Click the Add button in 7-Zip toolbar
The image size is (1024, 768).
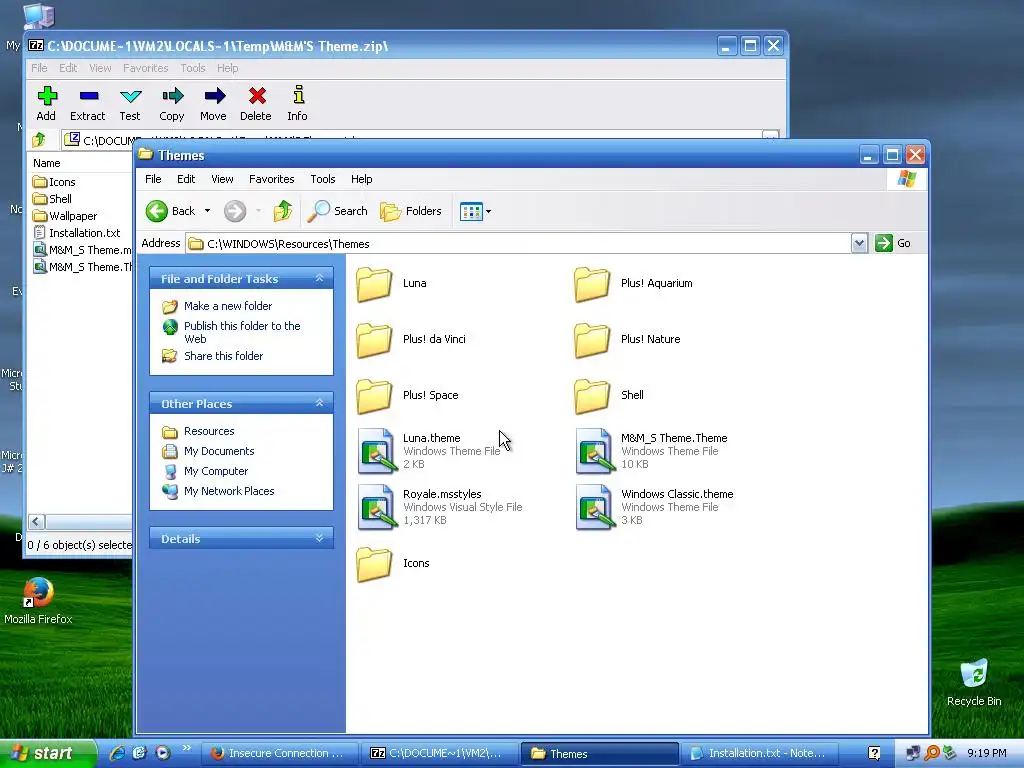point(46,103)
